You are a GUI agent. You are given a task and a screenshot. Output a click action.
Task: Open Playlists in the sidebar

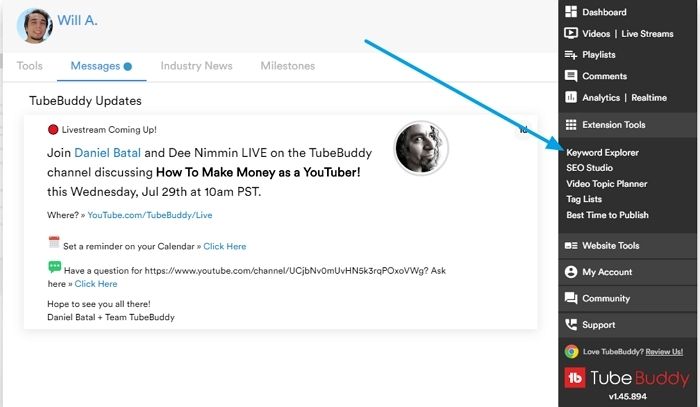pyautogui.click(x=599, y=54)
